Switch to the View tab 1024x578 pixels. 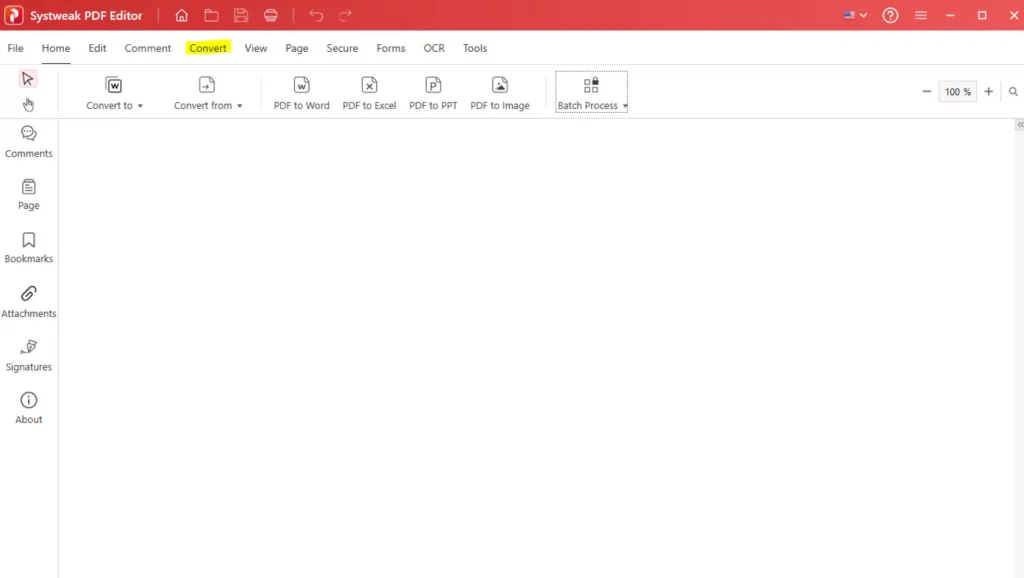(256, 48)
